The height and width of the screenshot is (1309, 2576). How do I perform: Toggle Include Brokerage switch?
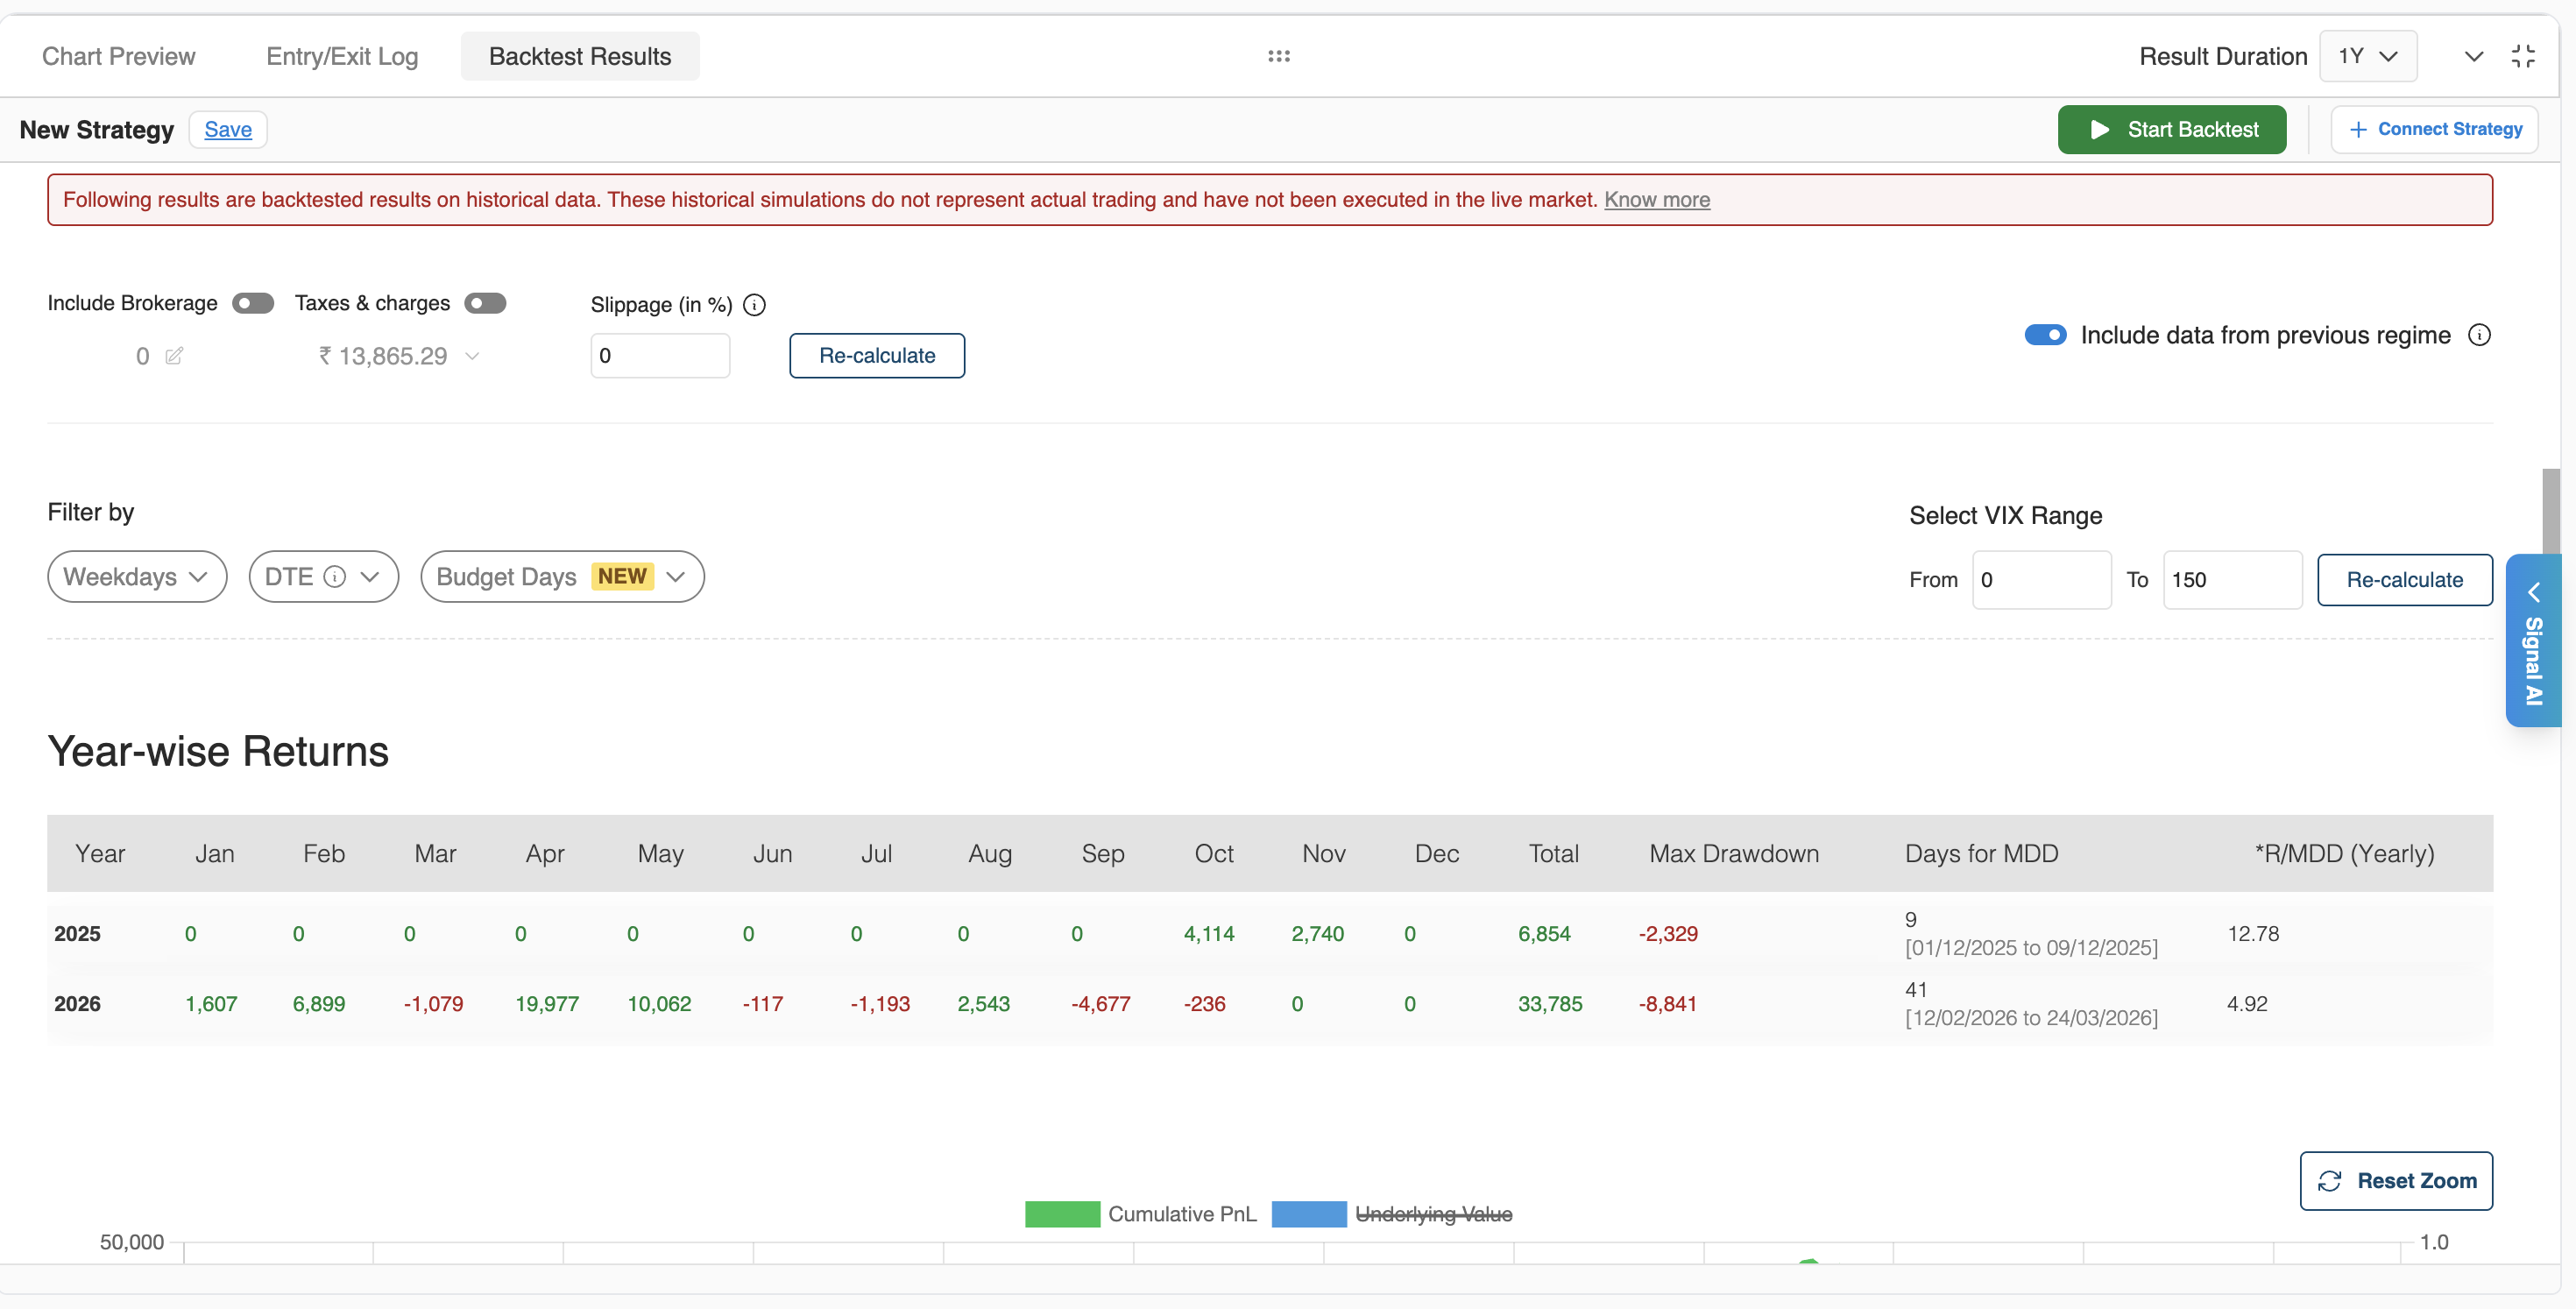[x=253, y=303]
